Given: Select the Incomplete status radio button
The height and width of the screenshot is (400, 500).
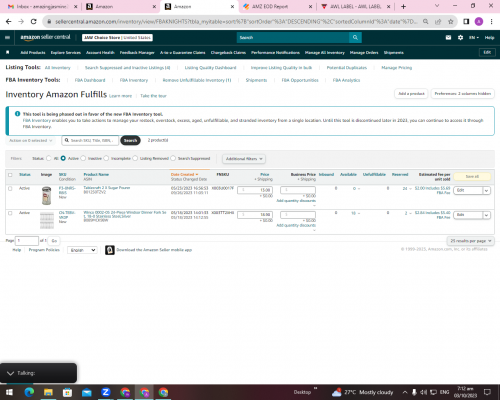Looking at the screenshot, I should pos(106,158).
